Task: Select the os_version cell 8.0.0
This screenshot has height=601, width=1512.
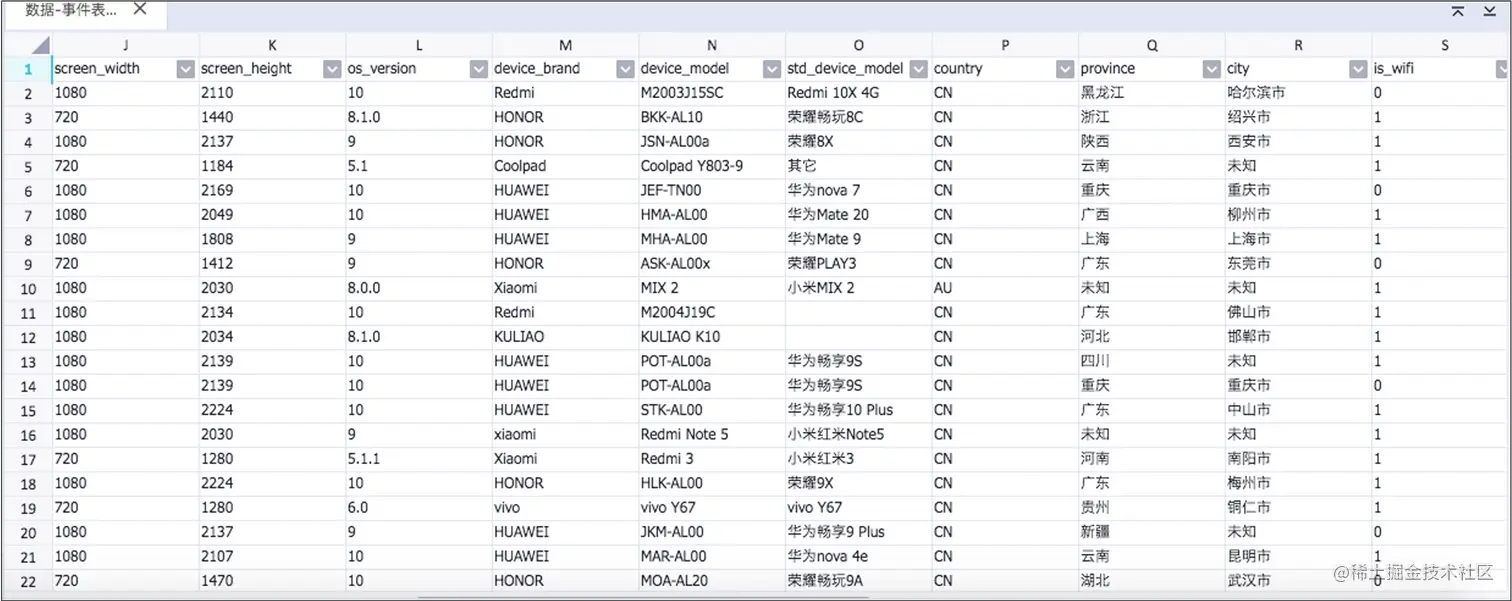Action: pos(419,288)
